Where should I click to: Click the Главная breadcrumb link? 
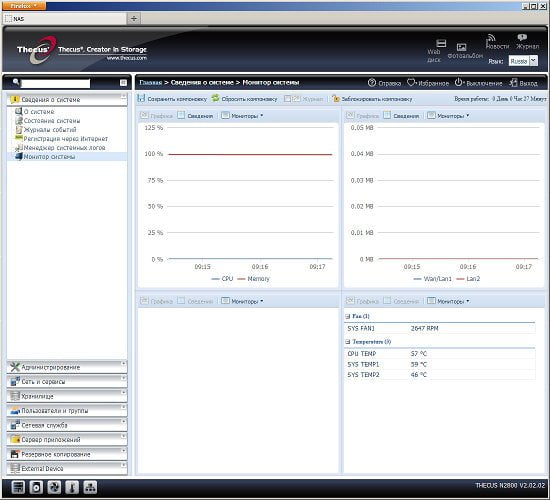click(150, 82)
